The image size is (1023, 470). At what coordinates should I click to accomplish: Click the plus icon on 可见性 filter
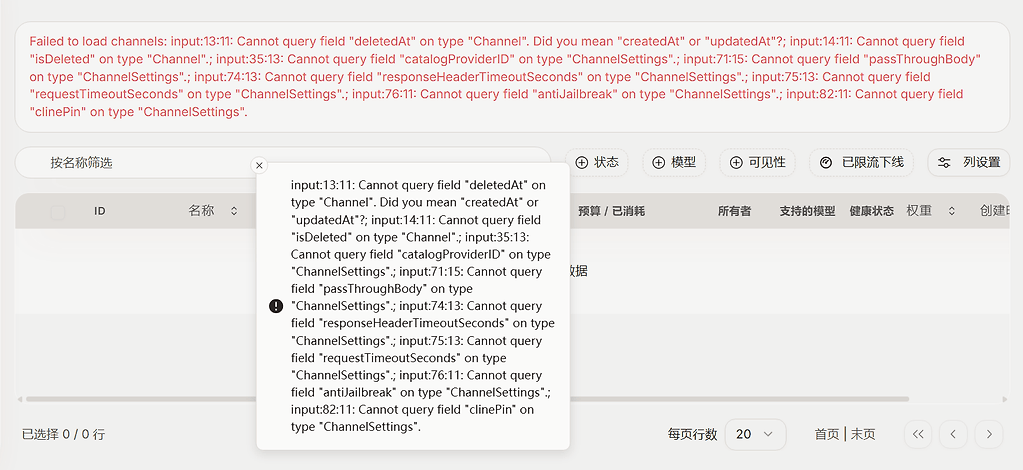click(736, 163)
